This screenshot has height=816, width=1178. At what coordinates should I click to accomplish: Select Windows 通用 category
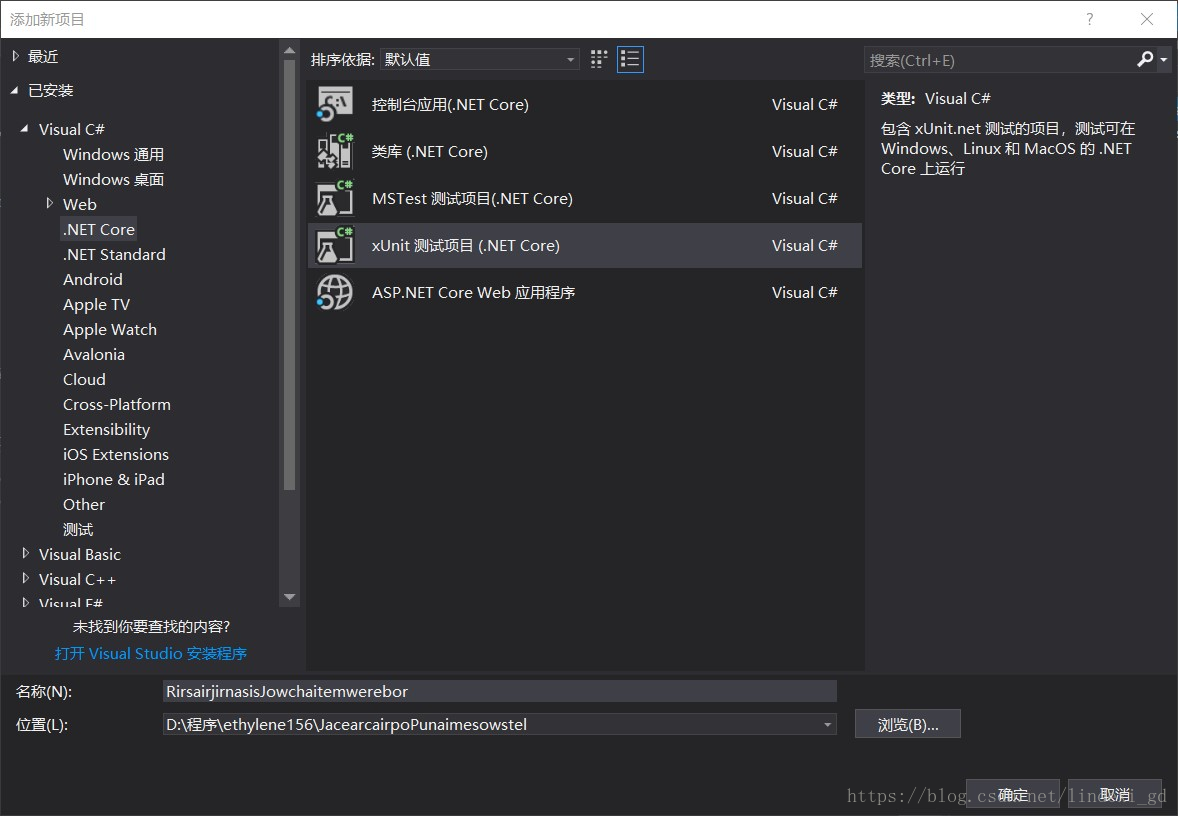click(113, 154)
